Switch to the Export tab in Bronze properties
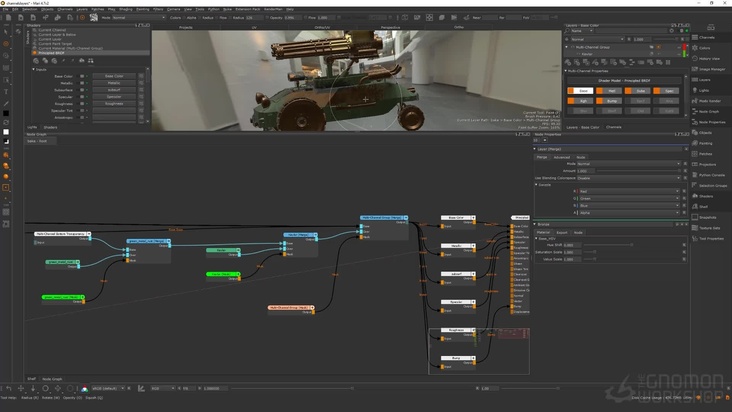 point(562,232)
